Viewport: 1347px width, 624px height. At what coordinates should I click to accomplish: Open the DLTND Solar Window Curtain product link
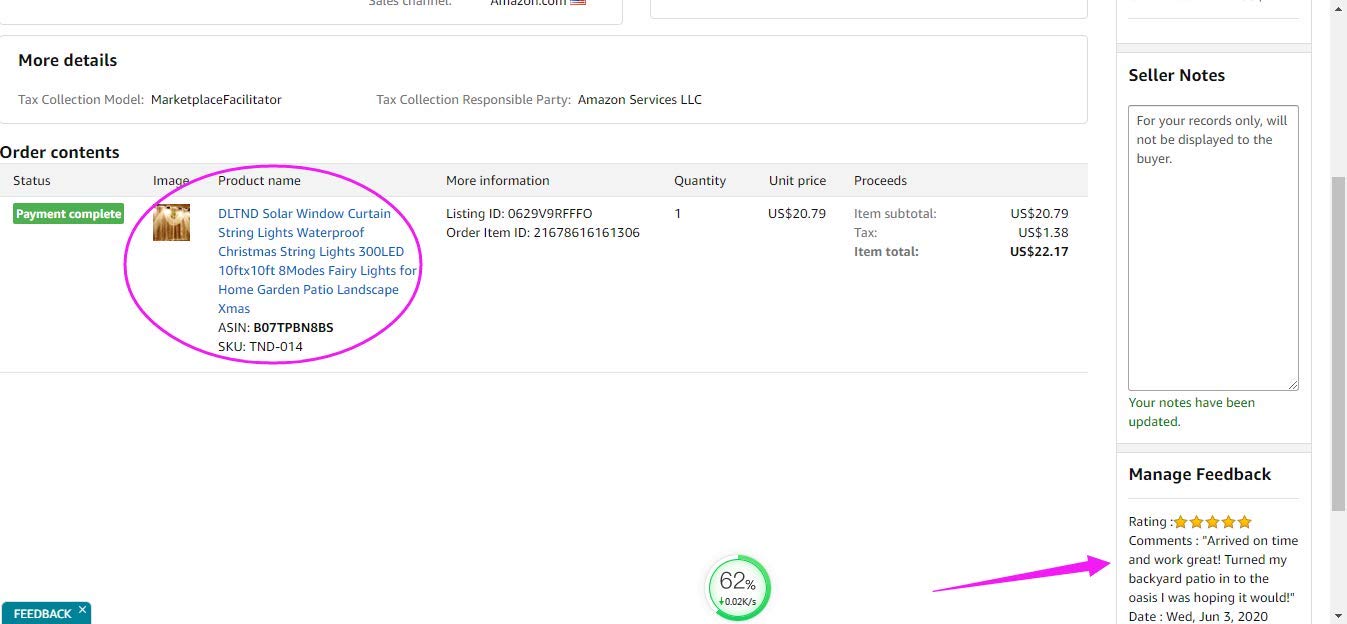tap(317, 261)
